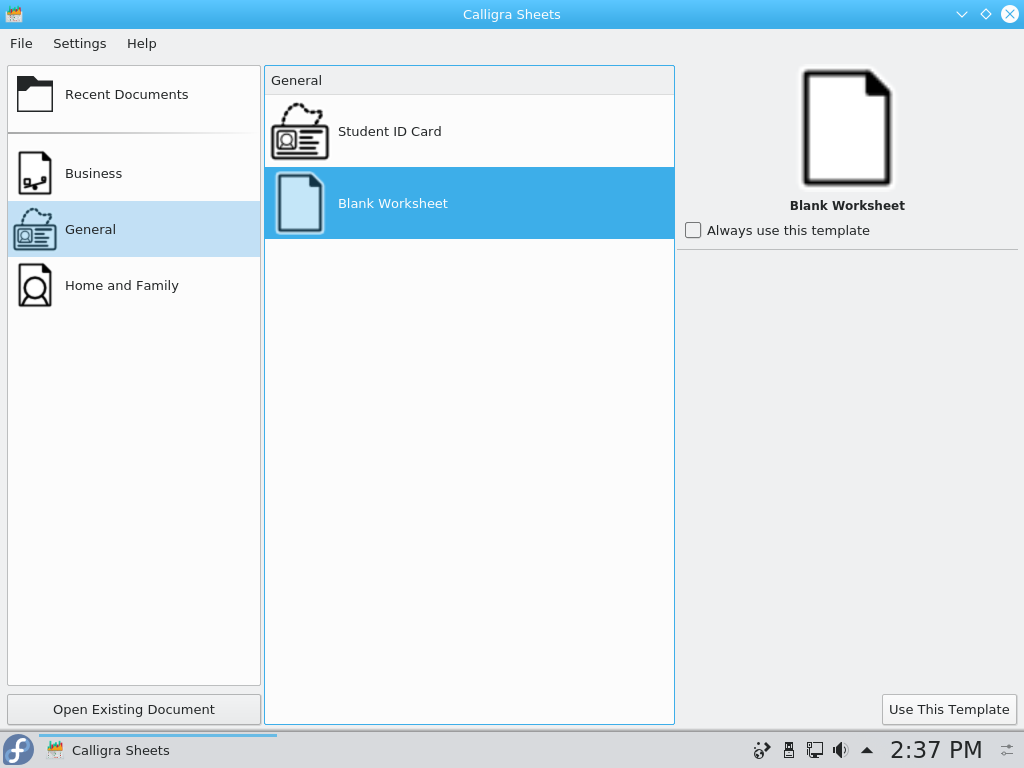The height and width of the screenshot is (768, 1024).
Task: Open the volume speaker tray icon
Action: 840,750
